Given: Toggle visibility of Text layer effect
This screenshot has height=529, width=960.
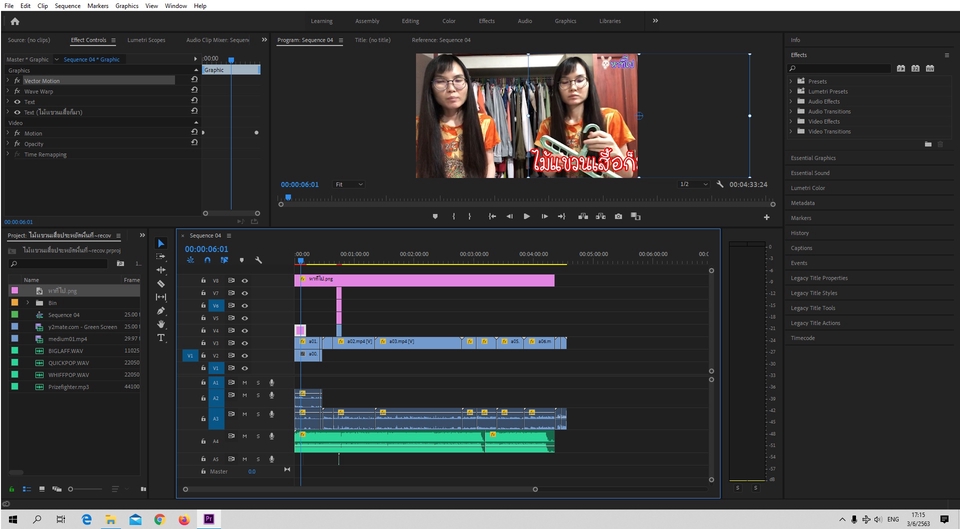Looking at the screenshot, I should pos(17,102).
